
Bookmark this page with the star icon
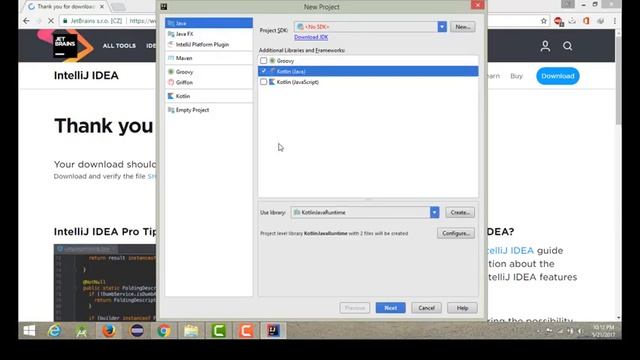point(543,21)
